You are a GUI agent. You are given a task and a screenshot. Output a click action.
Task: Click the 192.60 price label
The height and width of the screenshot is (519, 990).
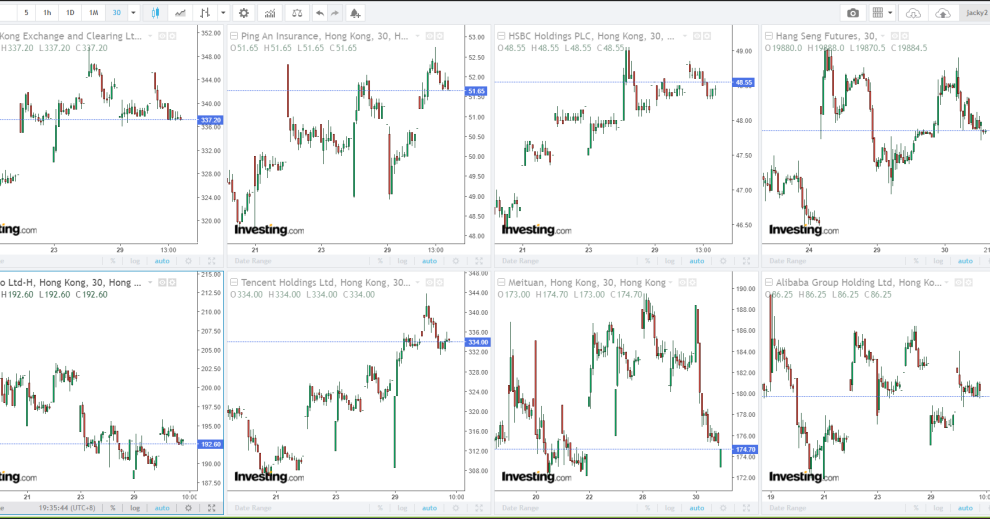pos(210,444)
